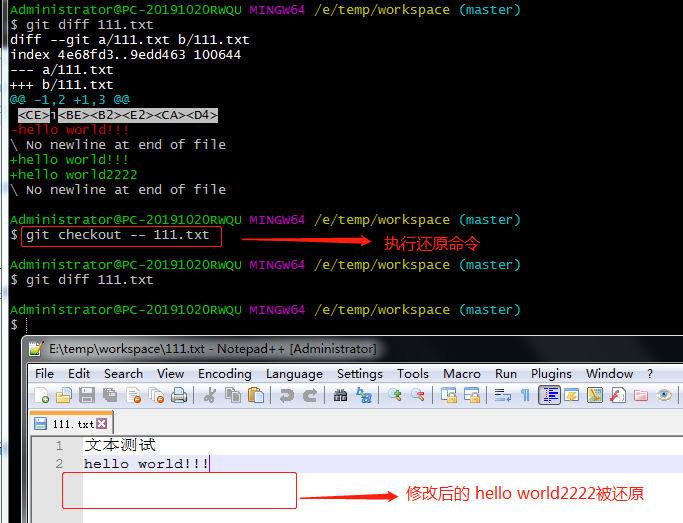
Task: Click the New file icon in Notepad++
Action: click(x=41, y=395)
